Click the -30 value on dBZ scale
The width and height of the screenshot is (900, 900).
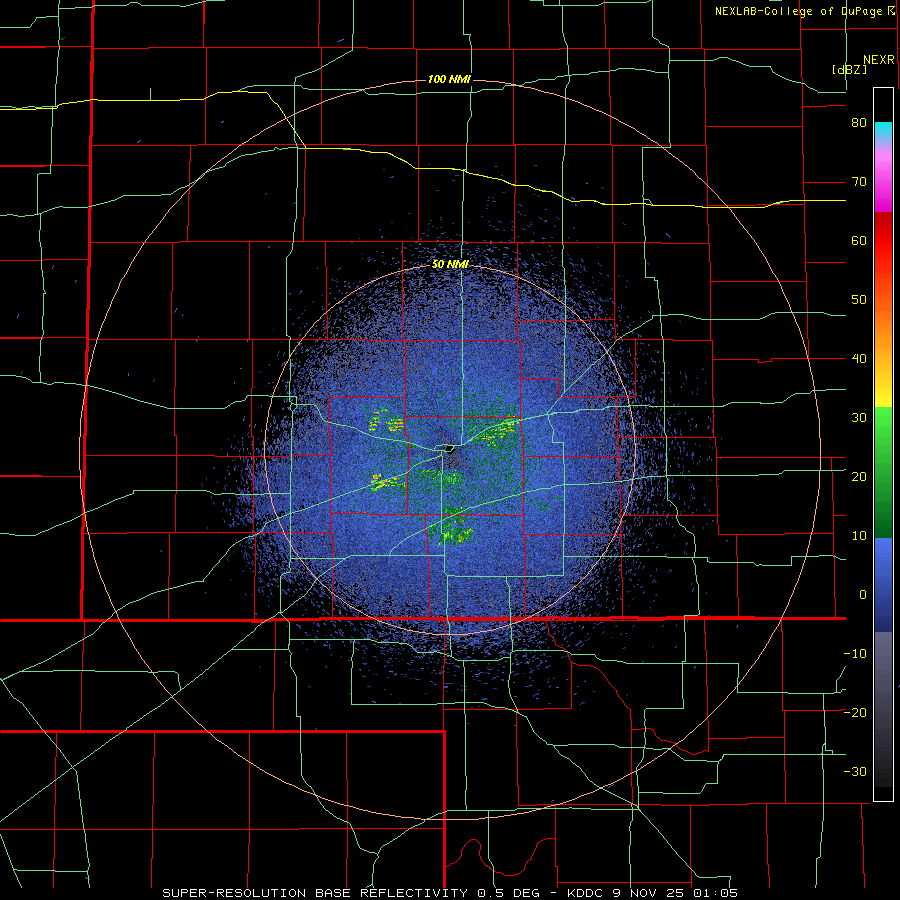pyautogui.click(x=855, y=772)
